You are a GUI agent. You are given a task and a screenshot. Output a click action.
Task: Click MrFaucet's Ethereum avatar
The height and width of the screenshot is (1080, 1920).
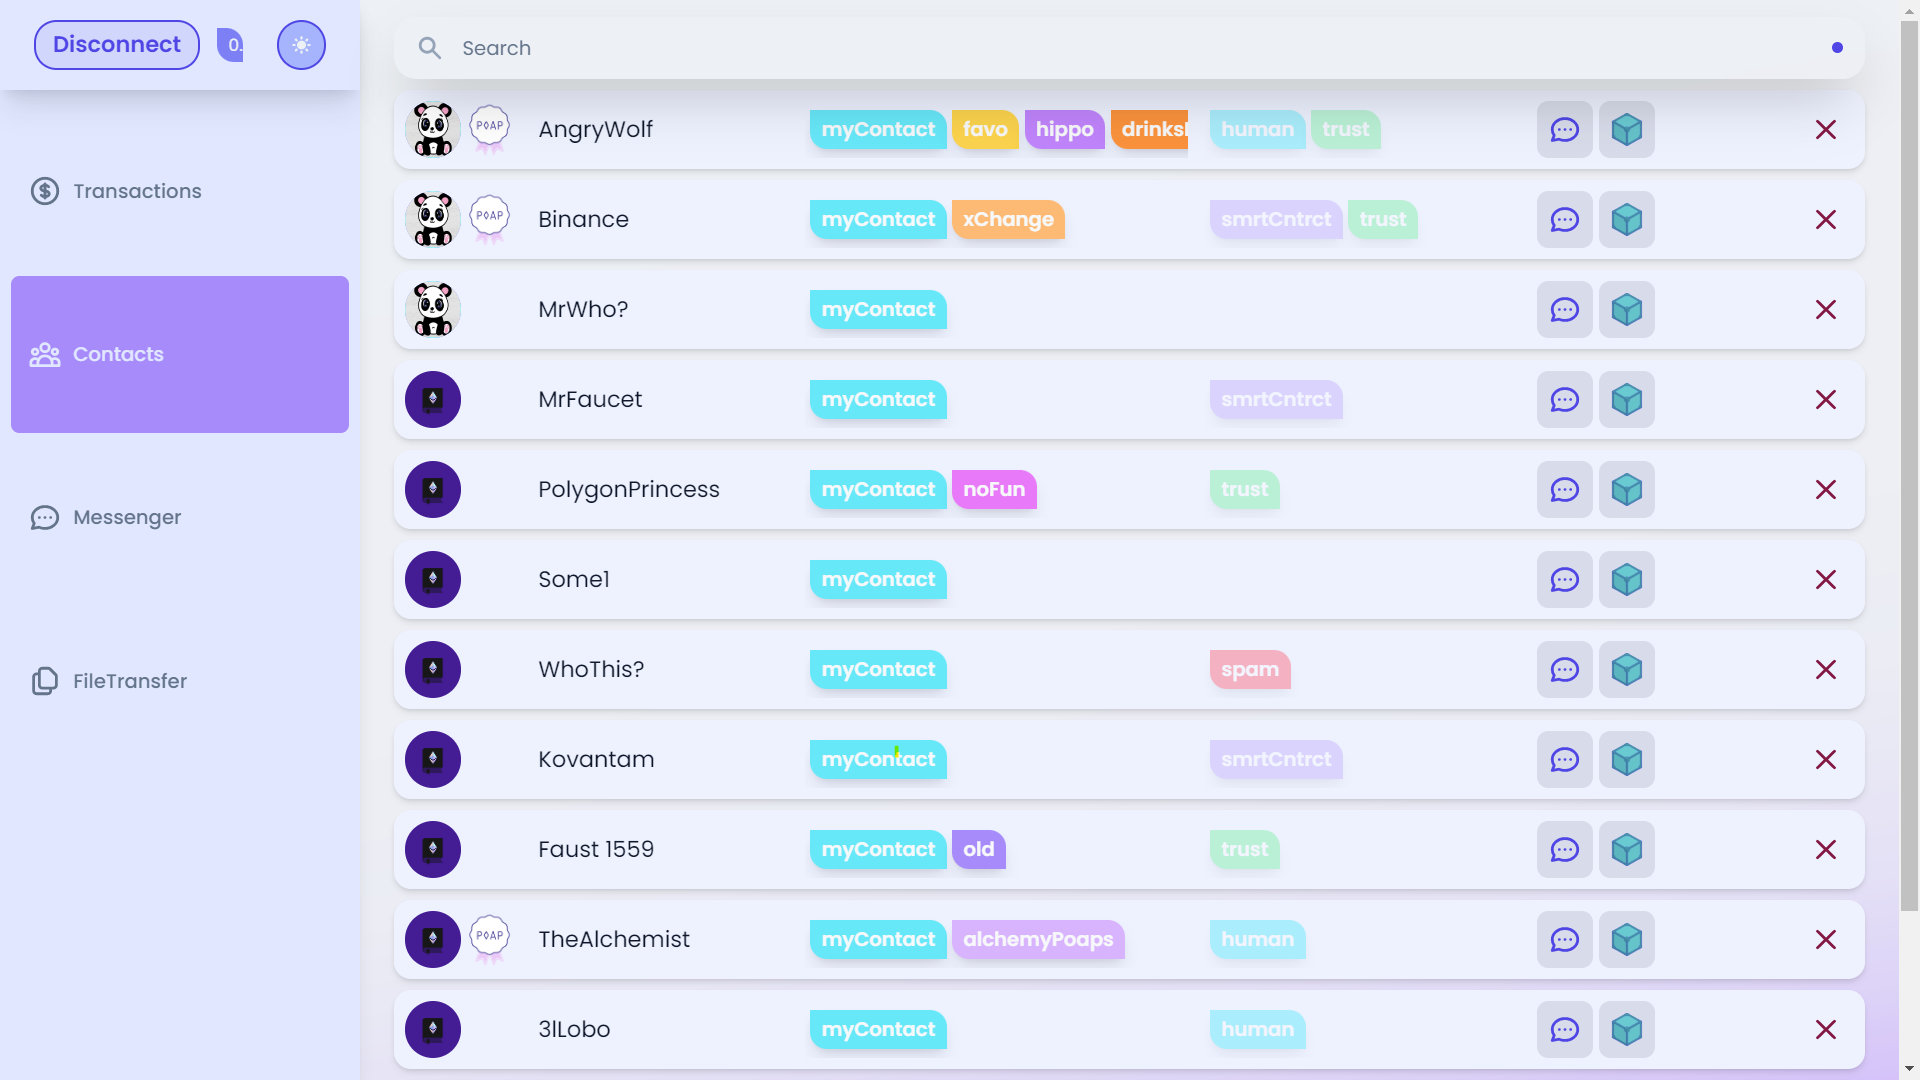[x=433, y=400]
